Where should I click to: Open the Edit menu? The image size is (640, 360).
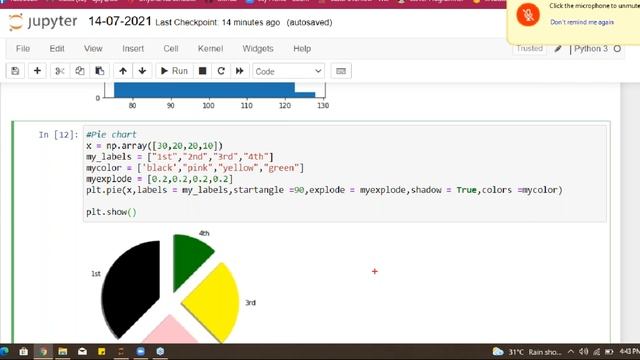click(57, 49)
